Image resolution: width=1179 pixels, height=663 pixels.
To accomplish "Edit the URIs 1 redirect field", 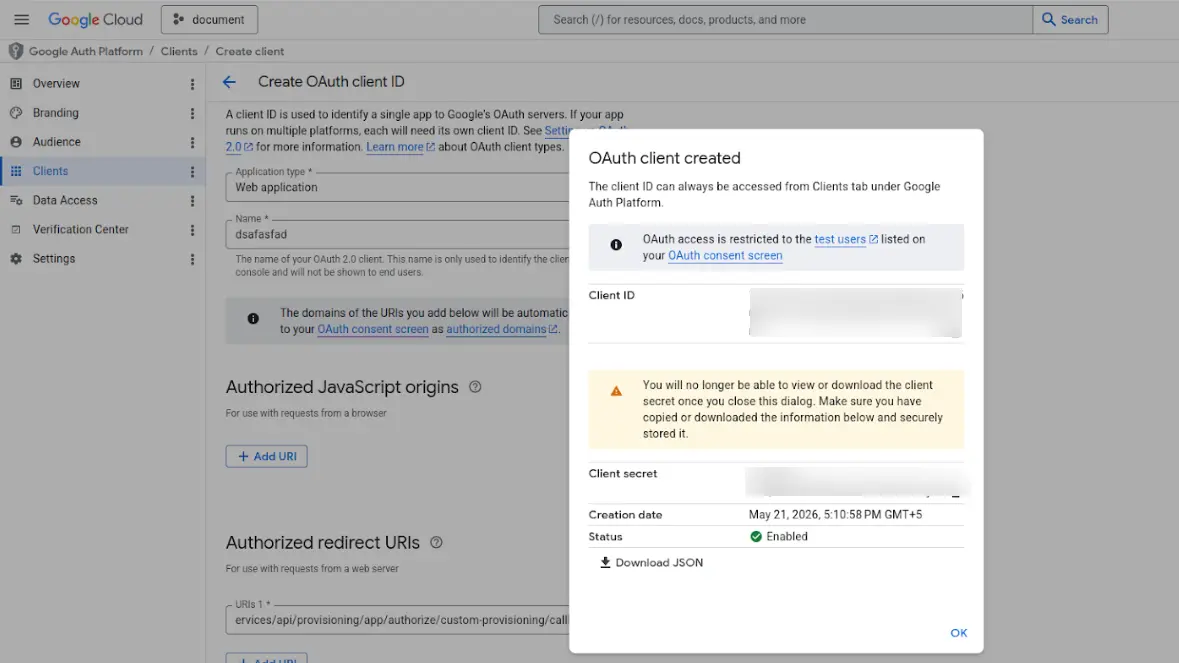I will (x=397, y=620).
